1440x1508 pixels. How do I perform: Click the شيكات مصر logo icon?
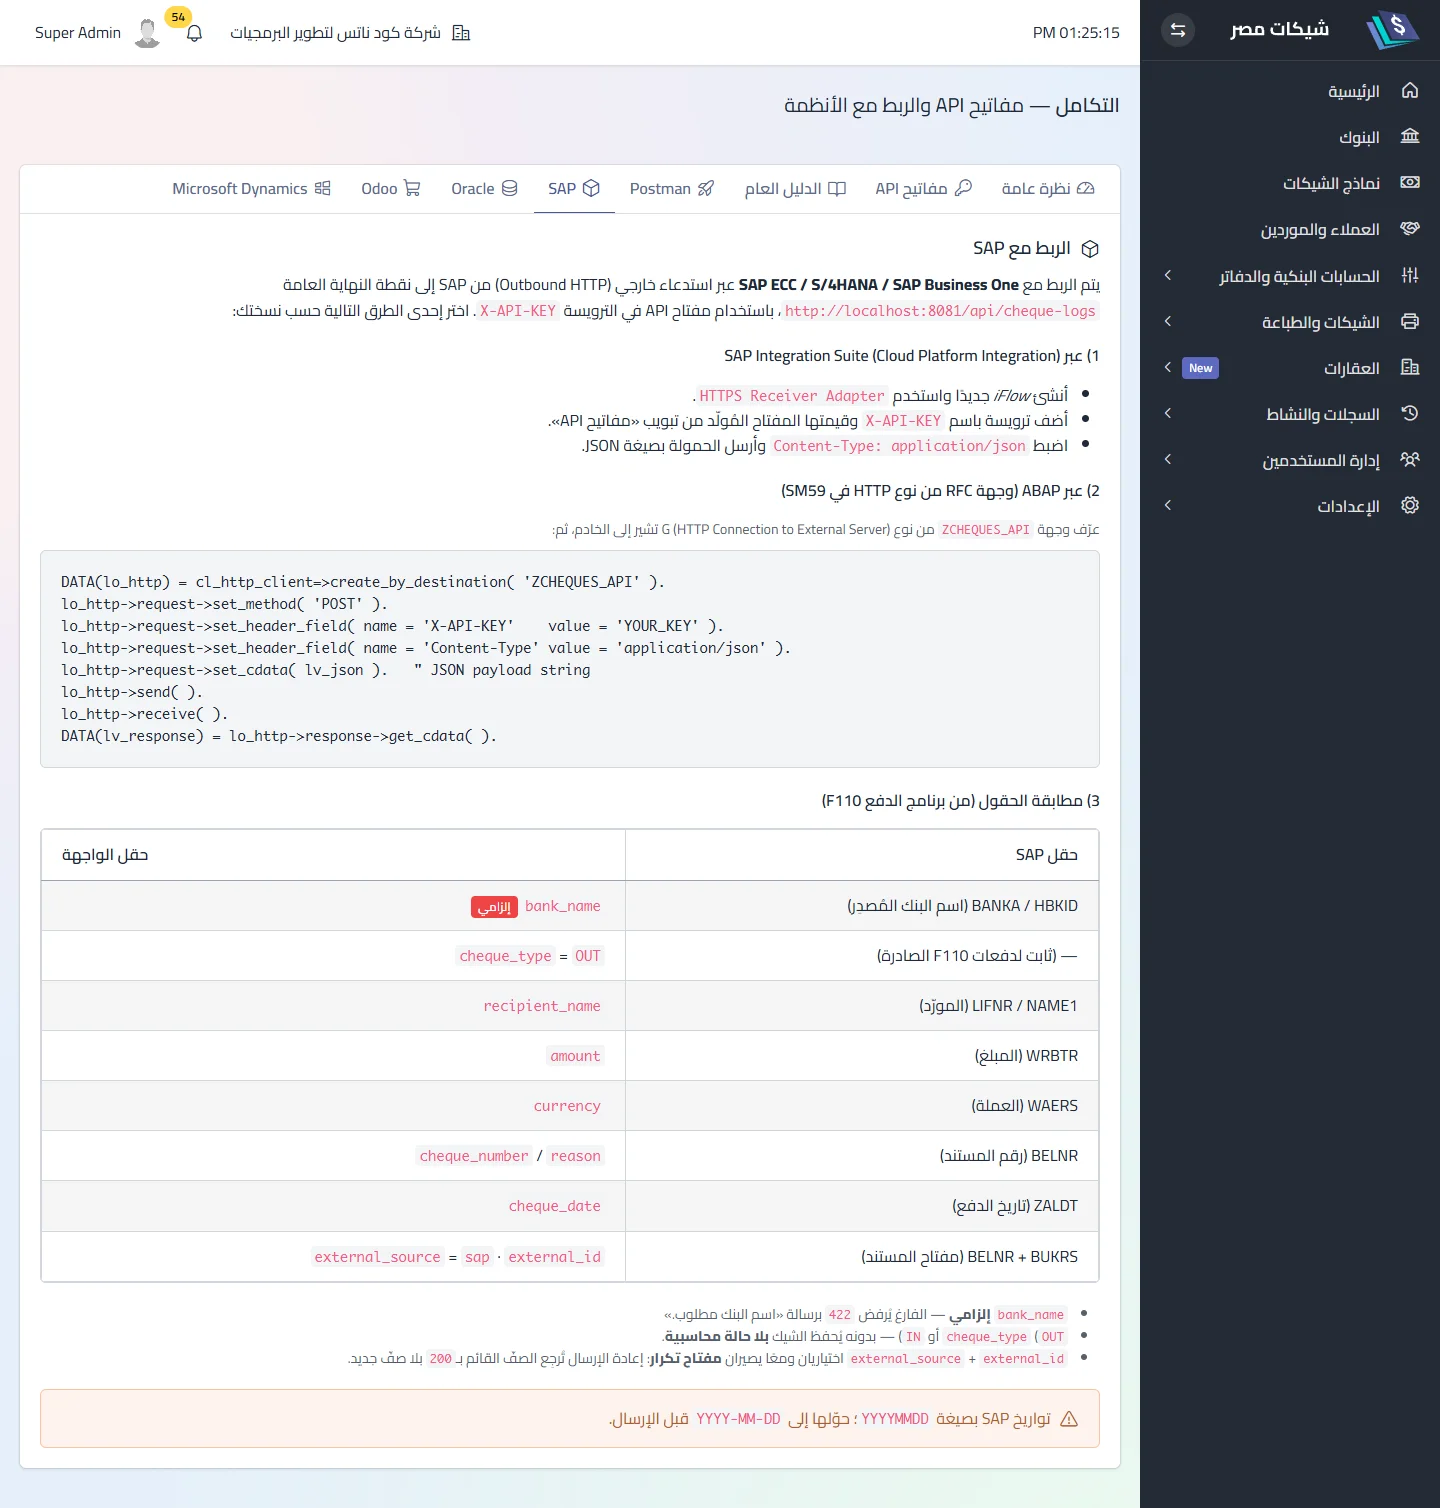[1392, 30]
